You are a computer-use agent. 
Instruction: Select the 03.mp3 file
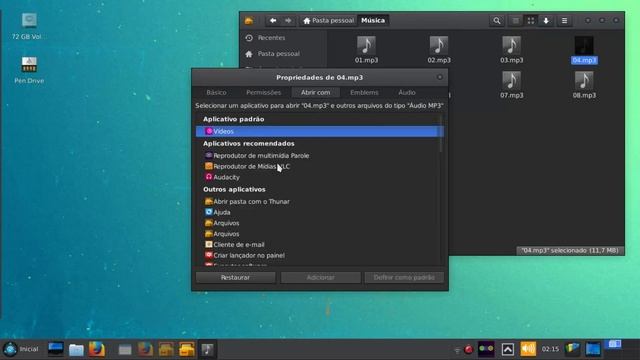511,49
